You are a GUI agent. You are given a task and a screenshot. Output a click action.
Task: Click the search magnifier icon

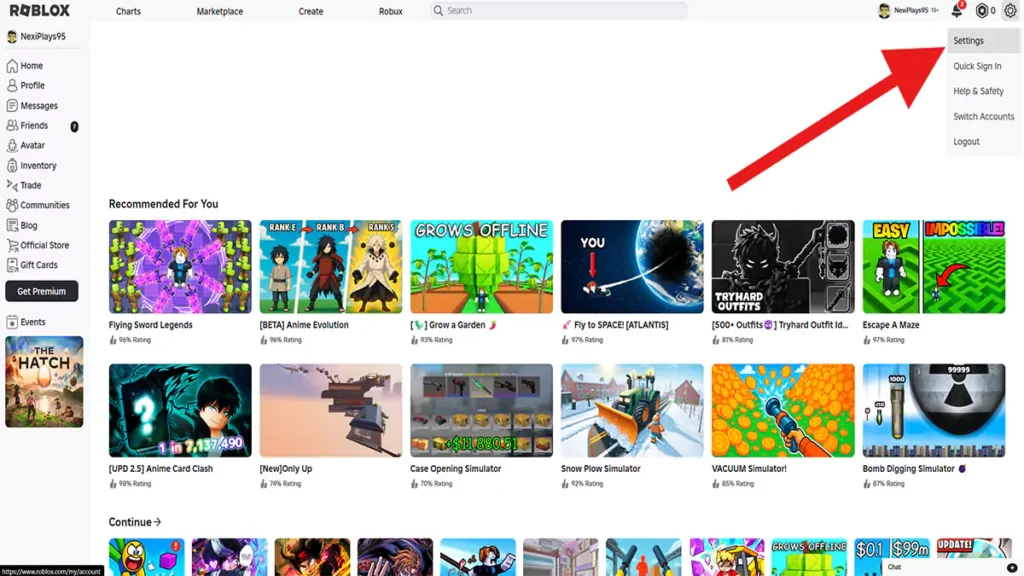coord(438,10)
